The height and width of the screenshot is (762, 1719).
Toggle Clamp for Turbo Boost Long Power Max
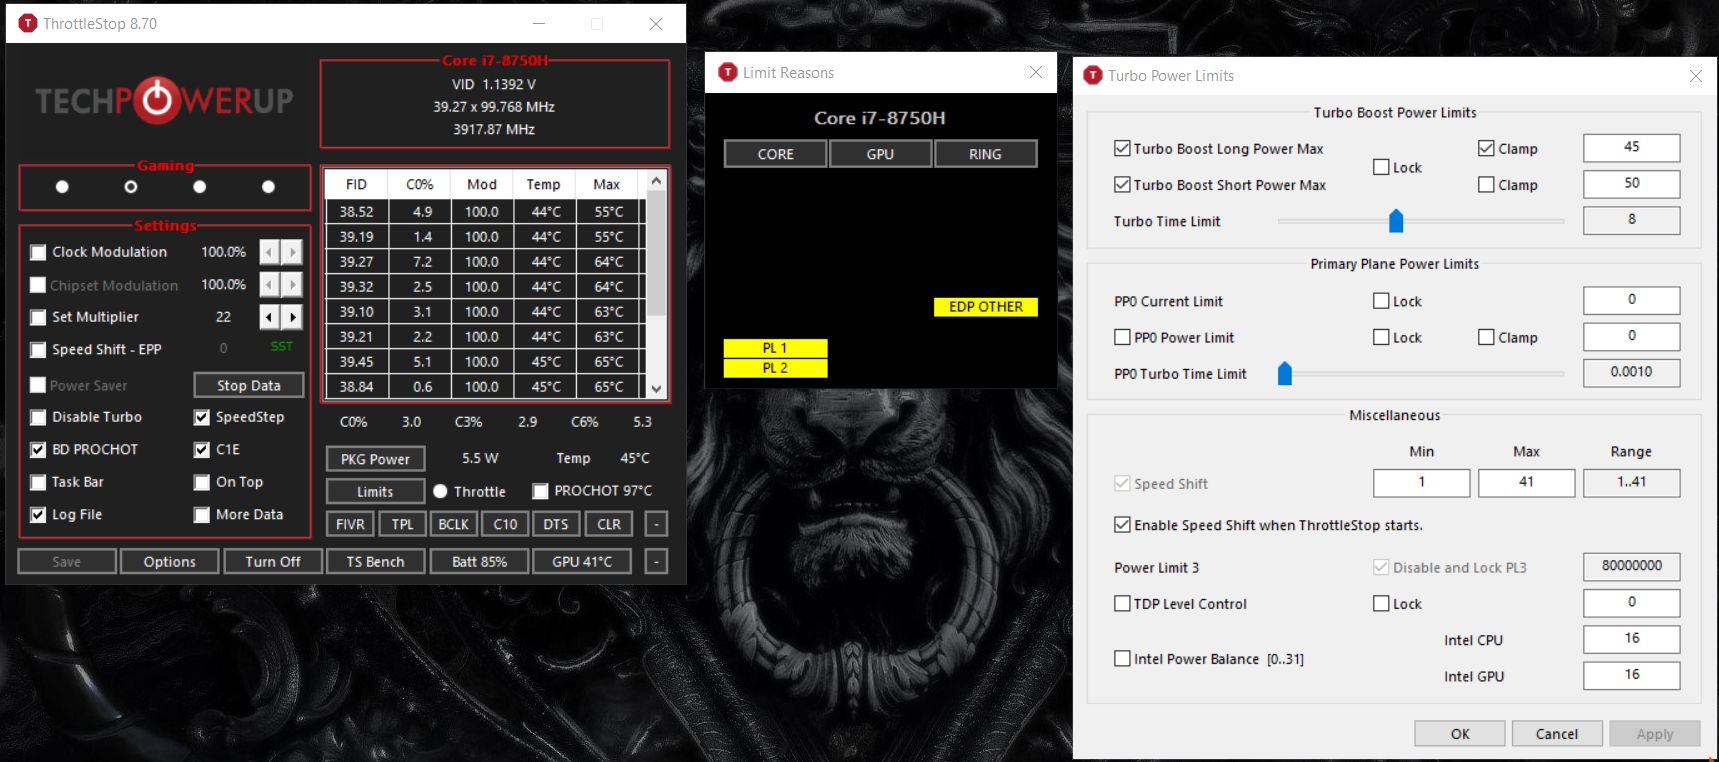1486,148
